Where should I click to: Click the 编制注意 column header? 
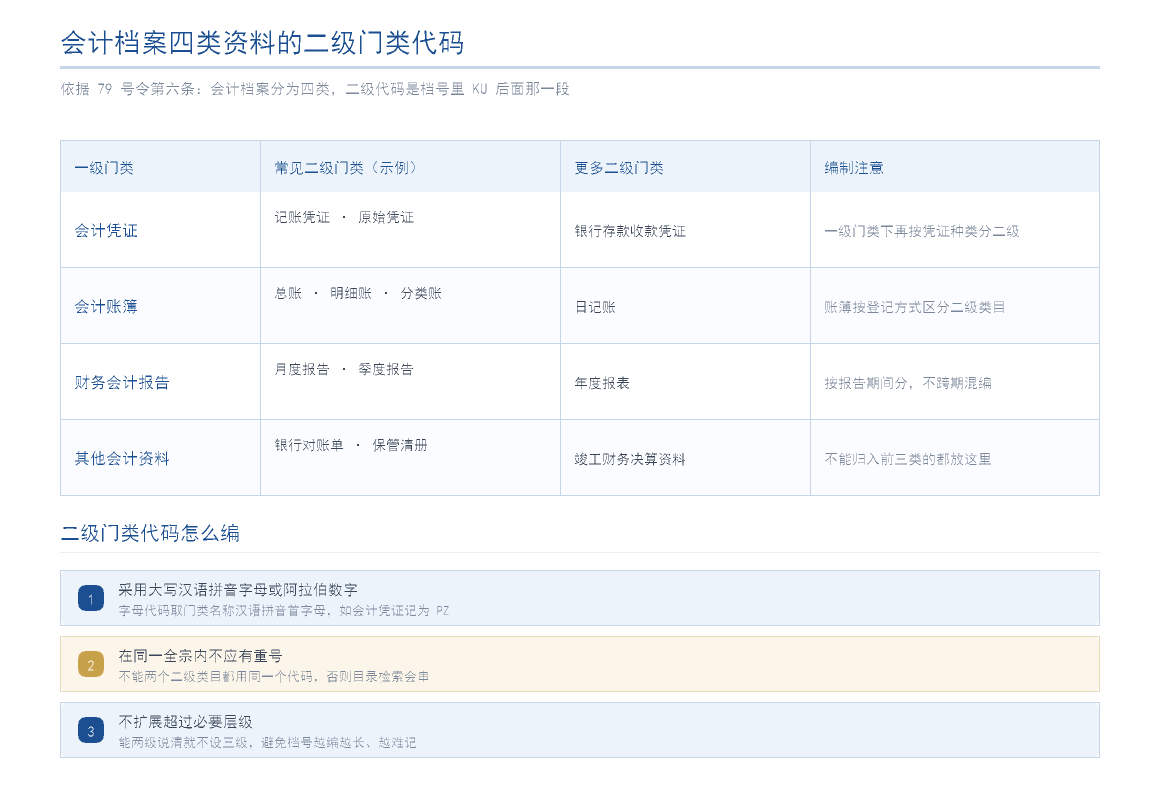[x=854, y=168]
